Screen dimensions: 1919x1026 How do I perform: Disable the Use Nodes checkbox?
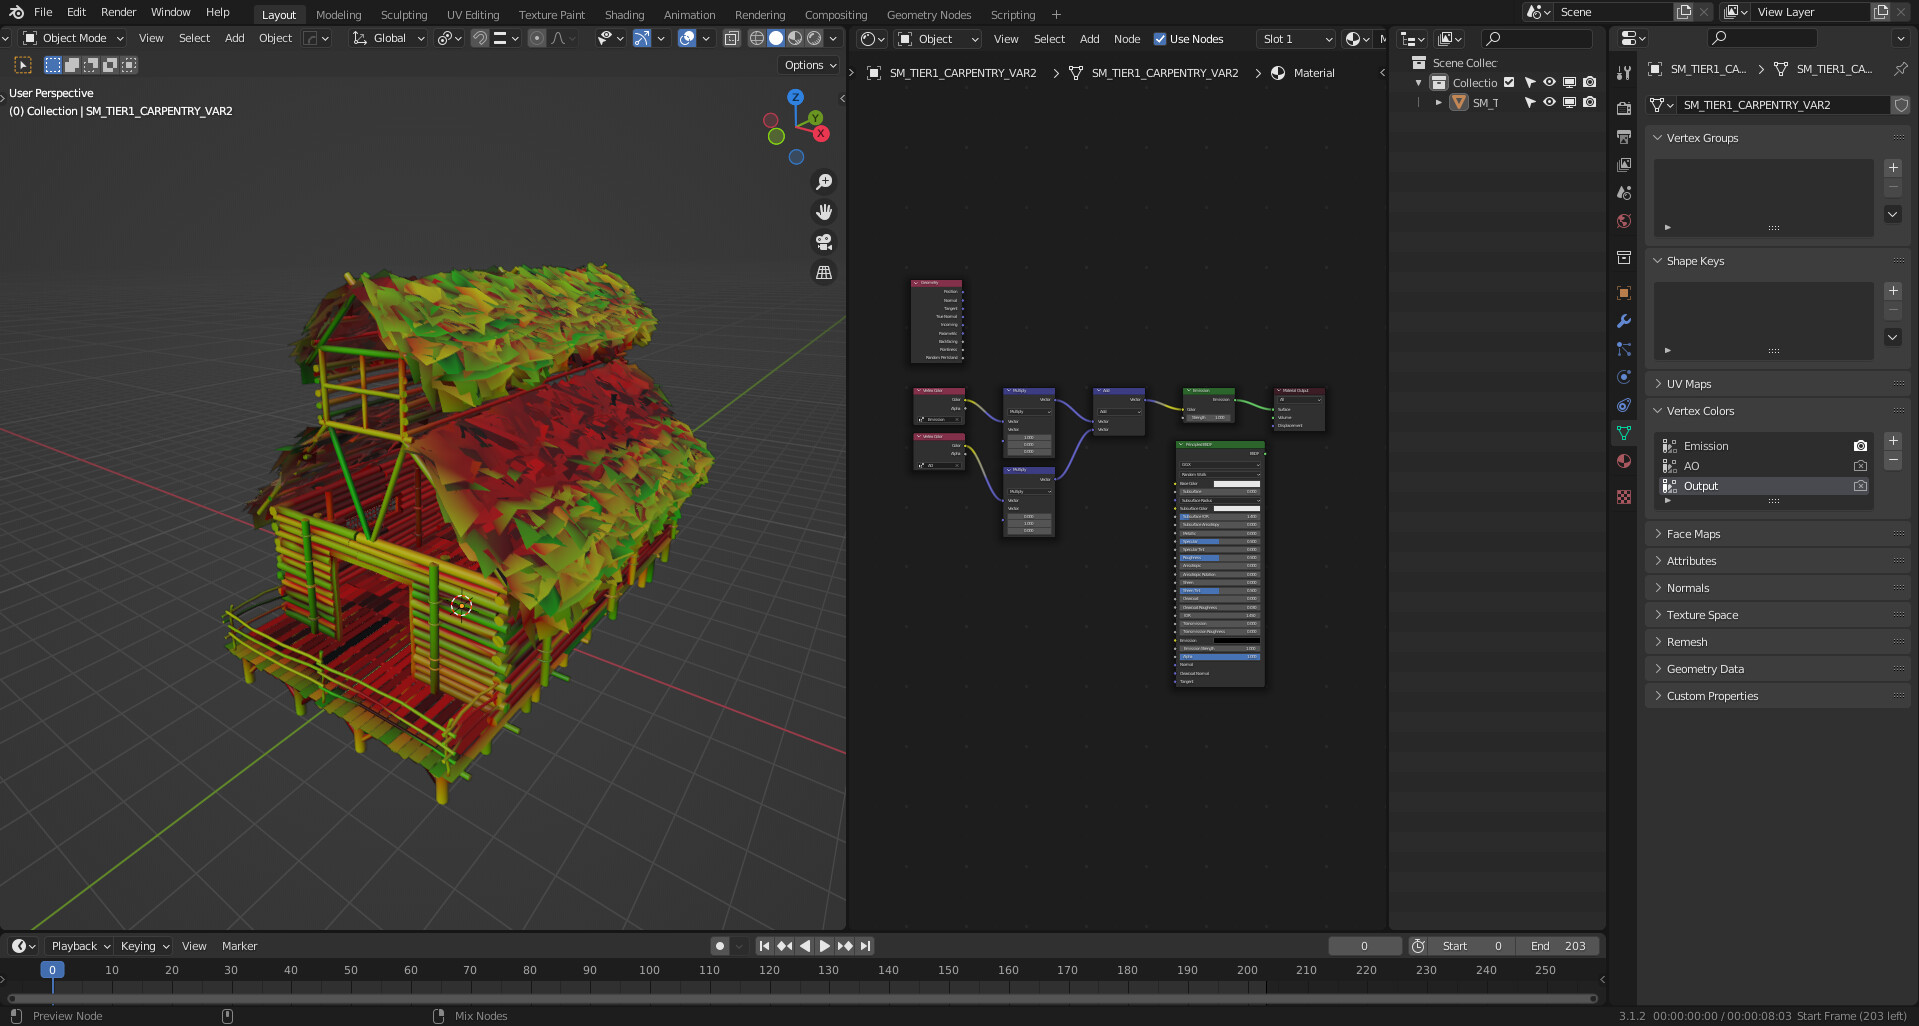coord(1162,39)
